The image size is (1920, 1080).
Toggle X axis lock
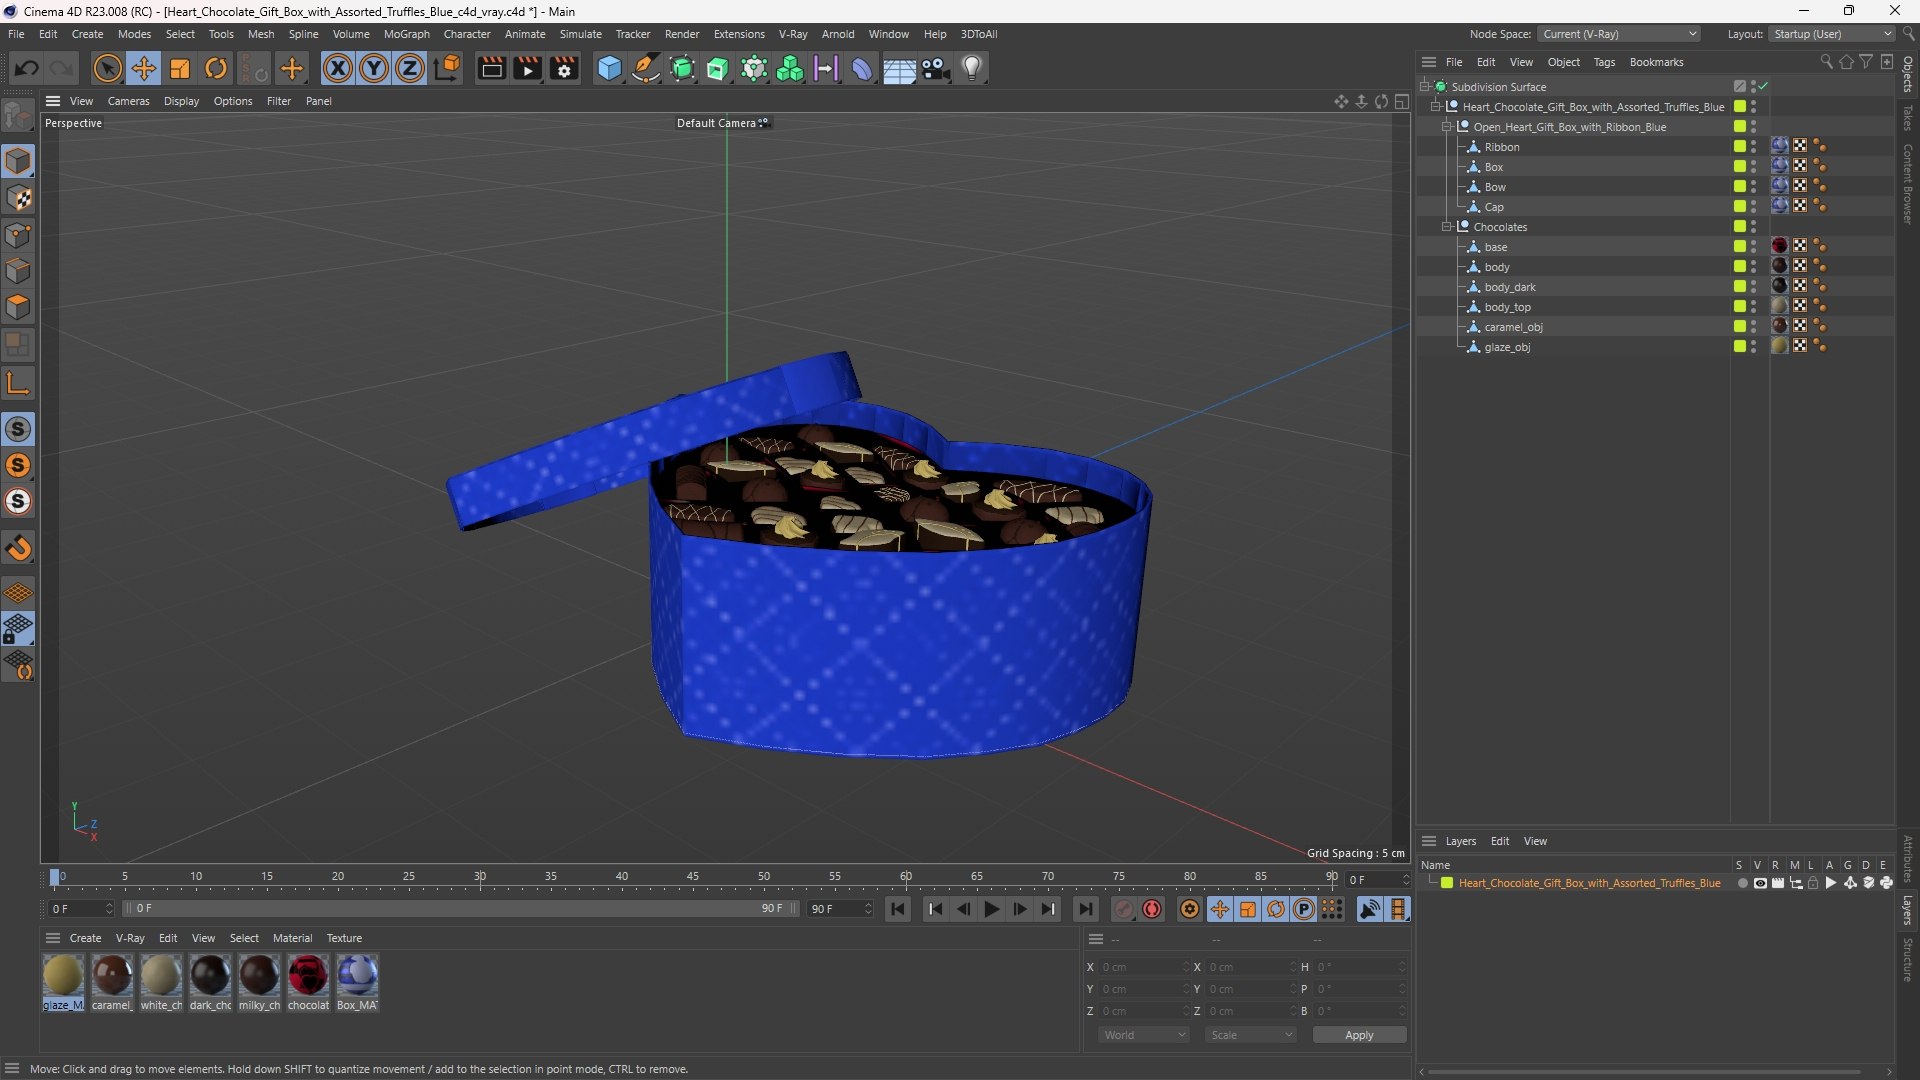tap(338, 68)
